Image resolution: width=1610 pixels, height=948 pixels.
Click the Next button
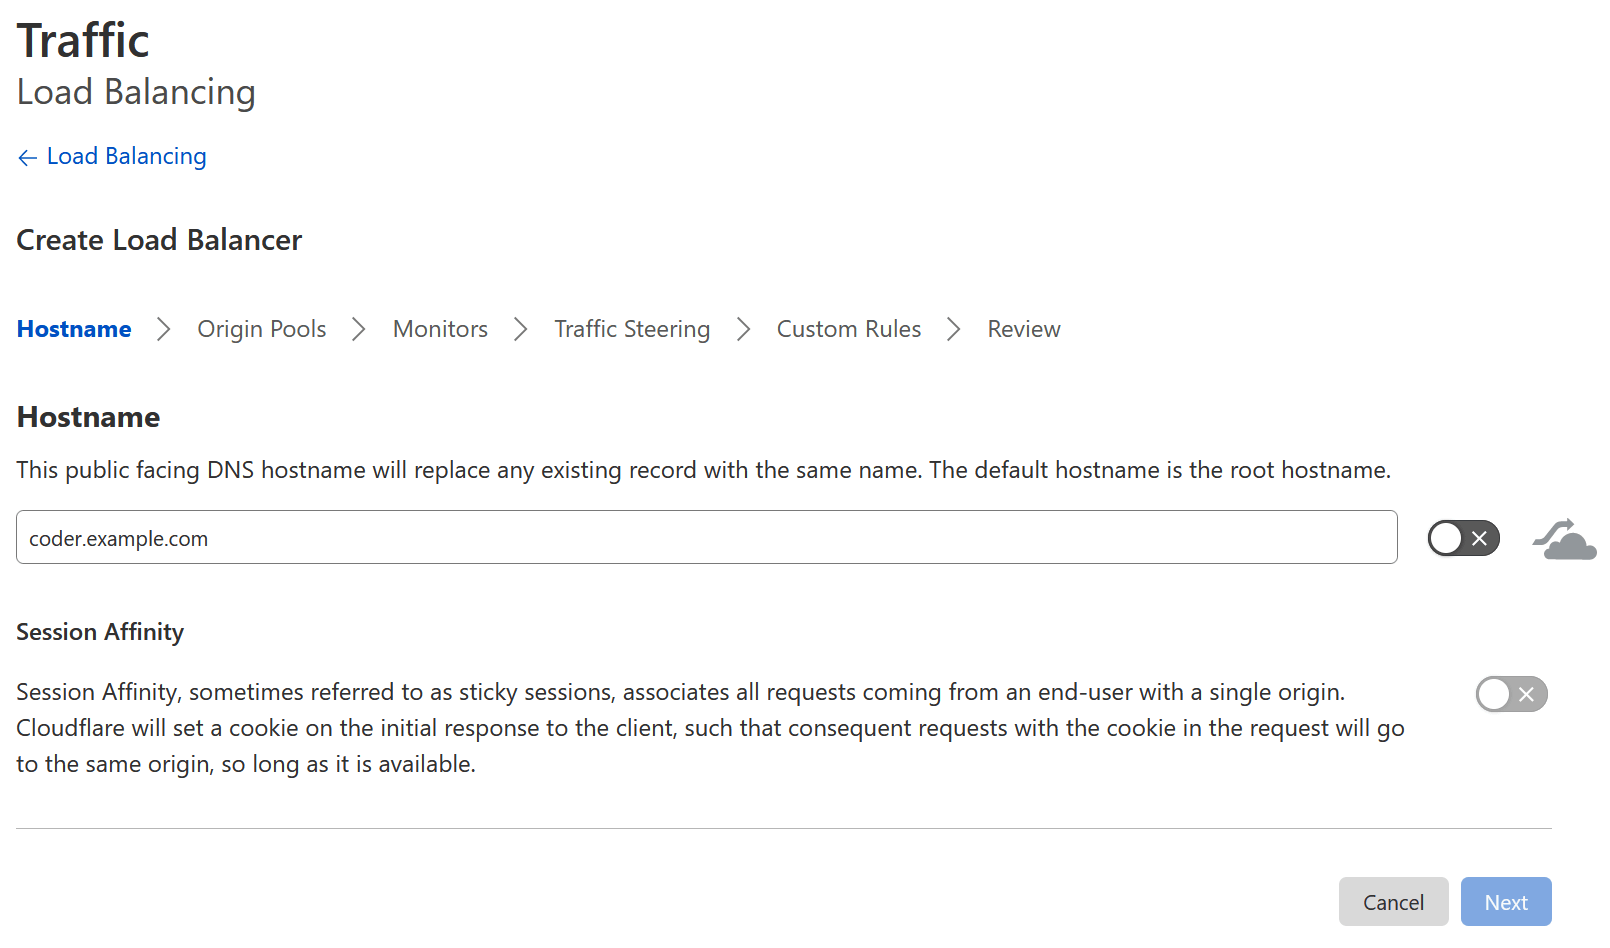pyautogui.click(x=1506, y=901)
